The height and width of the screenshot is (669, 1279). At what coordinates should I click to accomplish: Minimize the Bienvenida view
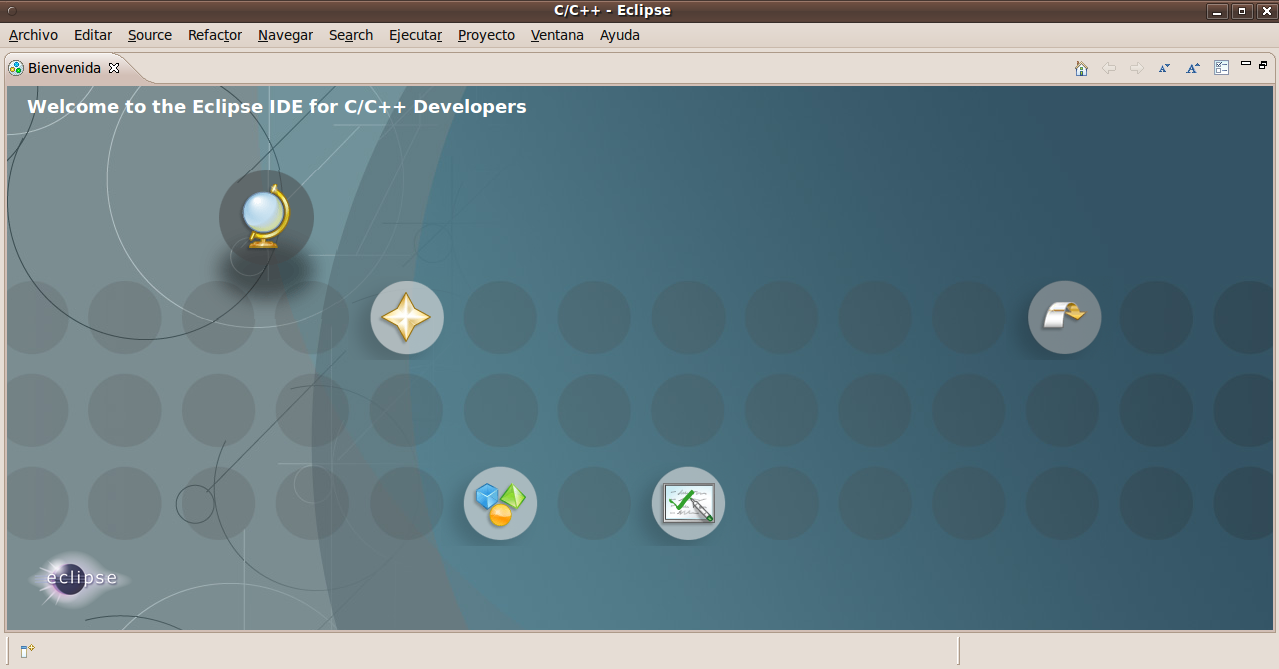pyautogui.click(x=1246, y=64)
